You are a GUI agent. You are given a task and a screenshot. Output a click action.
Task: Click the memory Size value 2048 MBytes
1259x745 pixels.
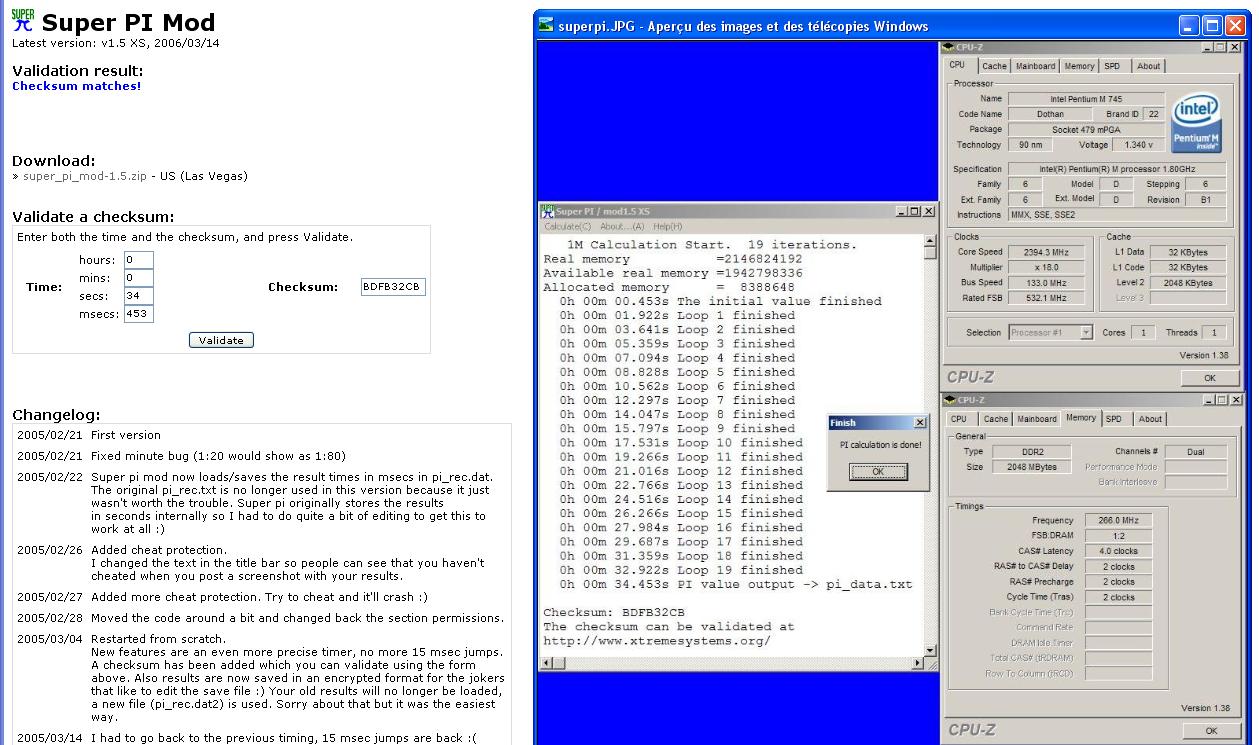[1030, 467]
